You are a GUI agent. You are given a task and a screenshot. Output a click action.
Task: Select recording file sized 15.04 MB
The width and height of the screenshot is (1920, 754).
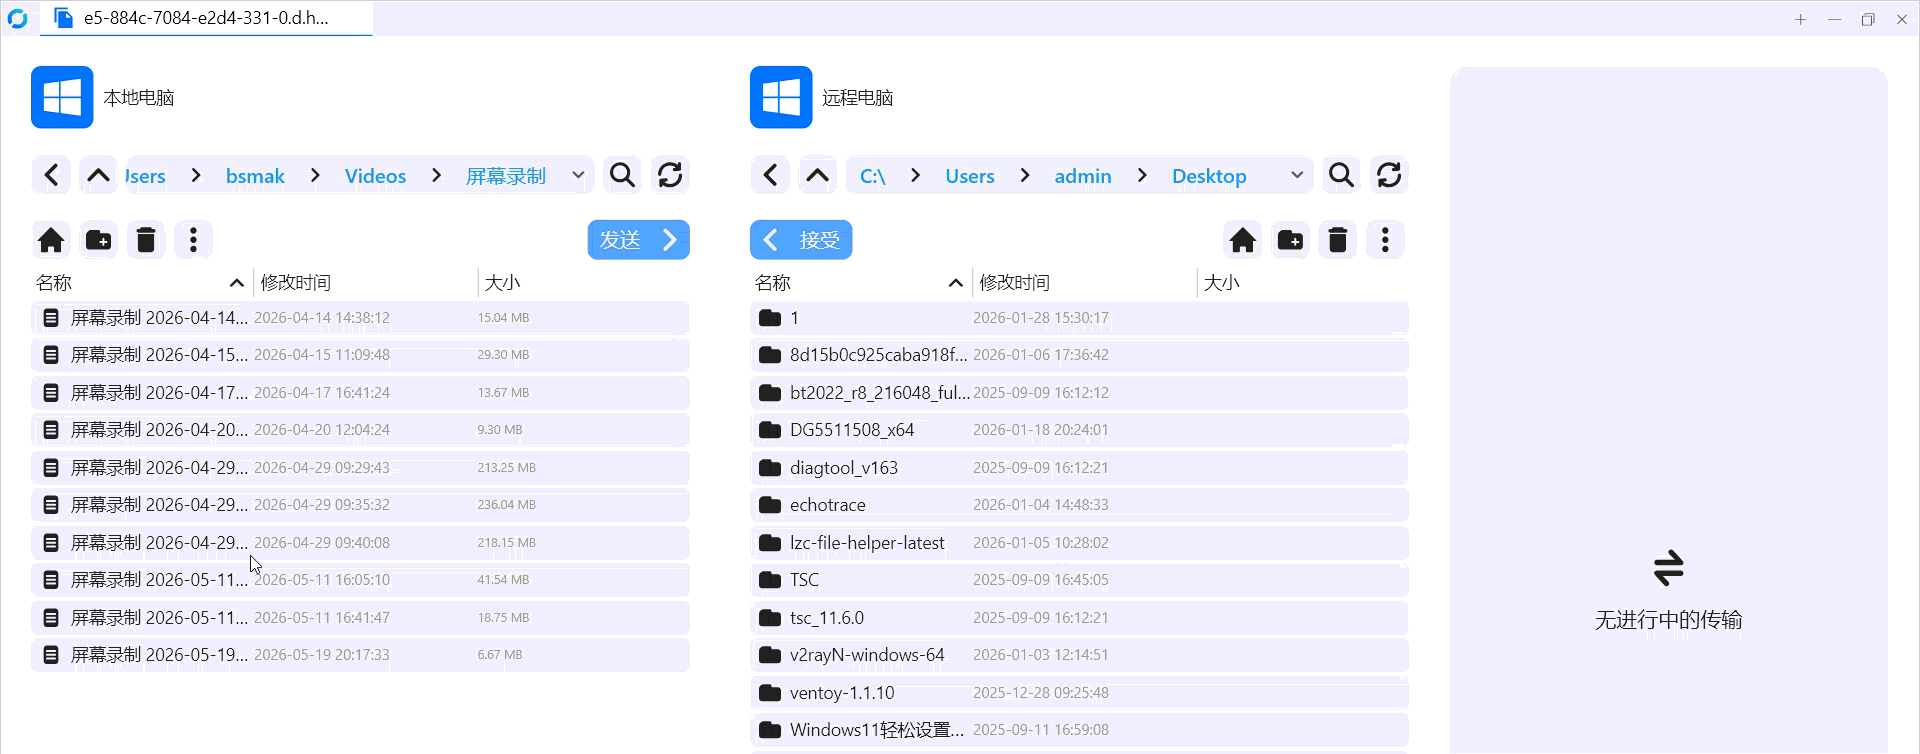point(360,318)
